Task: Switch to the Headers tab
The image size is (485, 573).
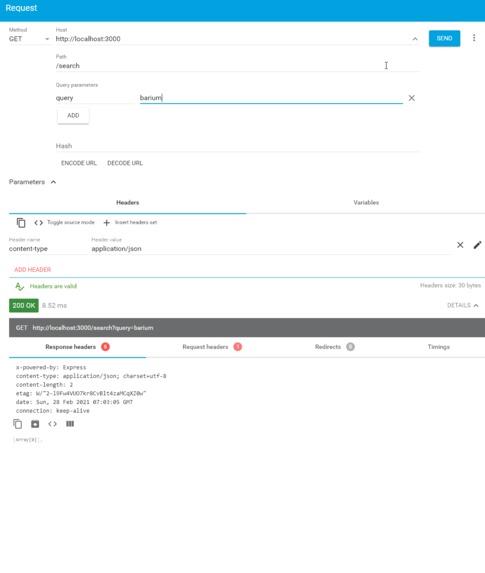Action: (x=128, y=202)
